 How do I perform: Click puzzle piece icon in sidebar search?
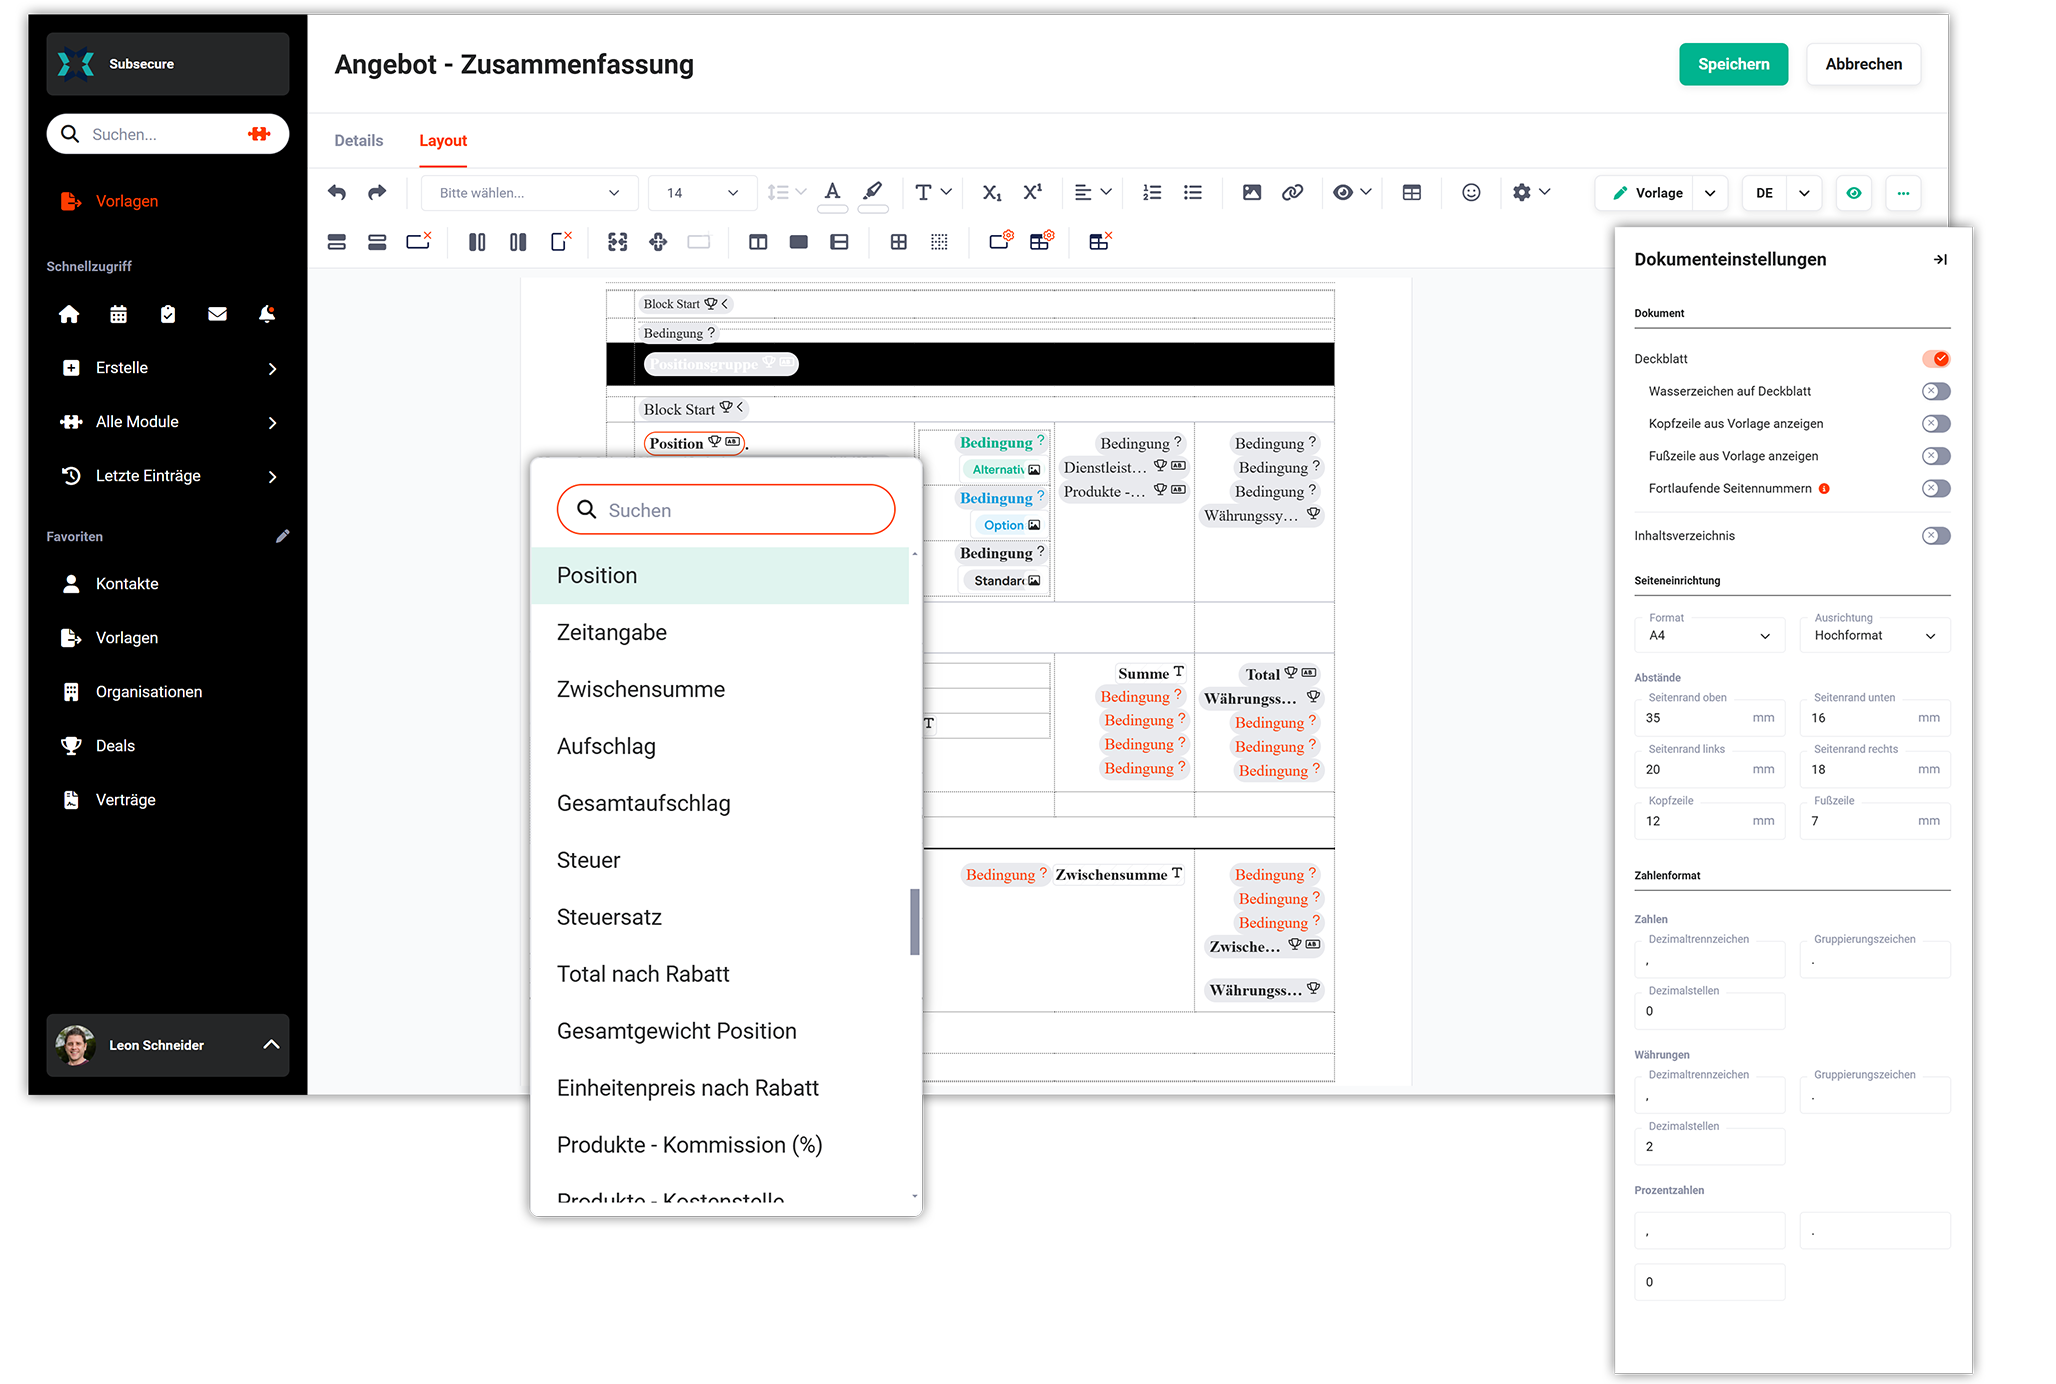pos(259,134)
